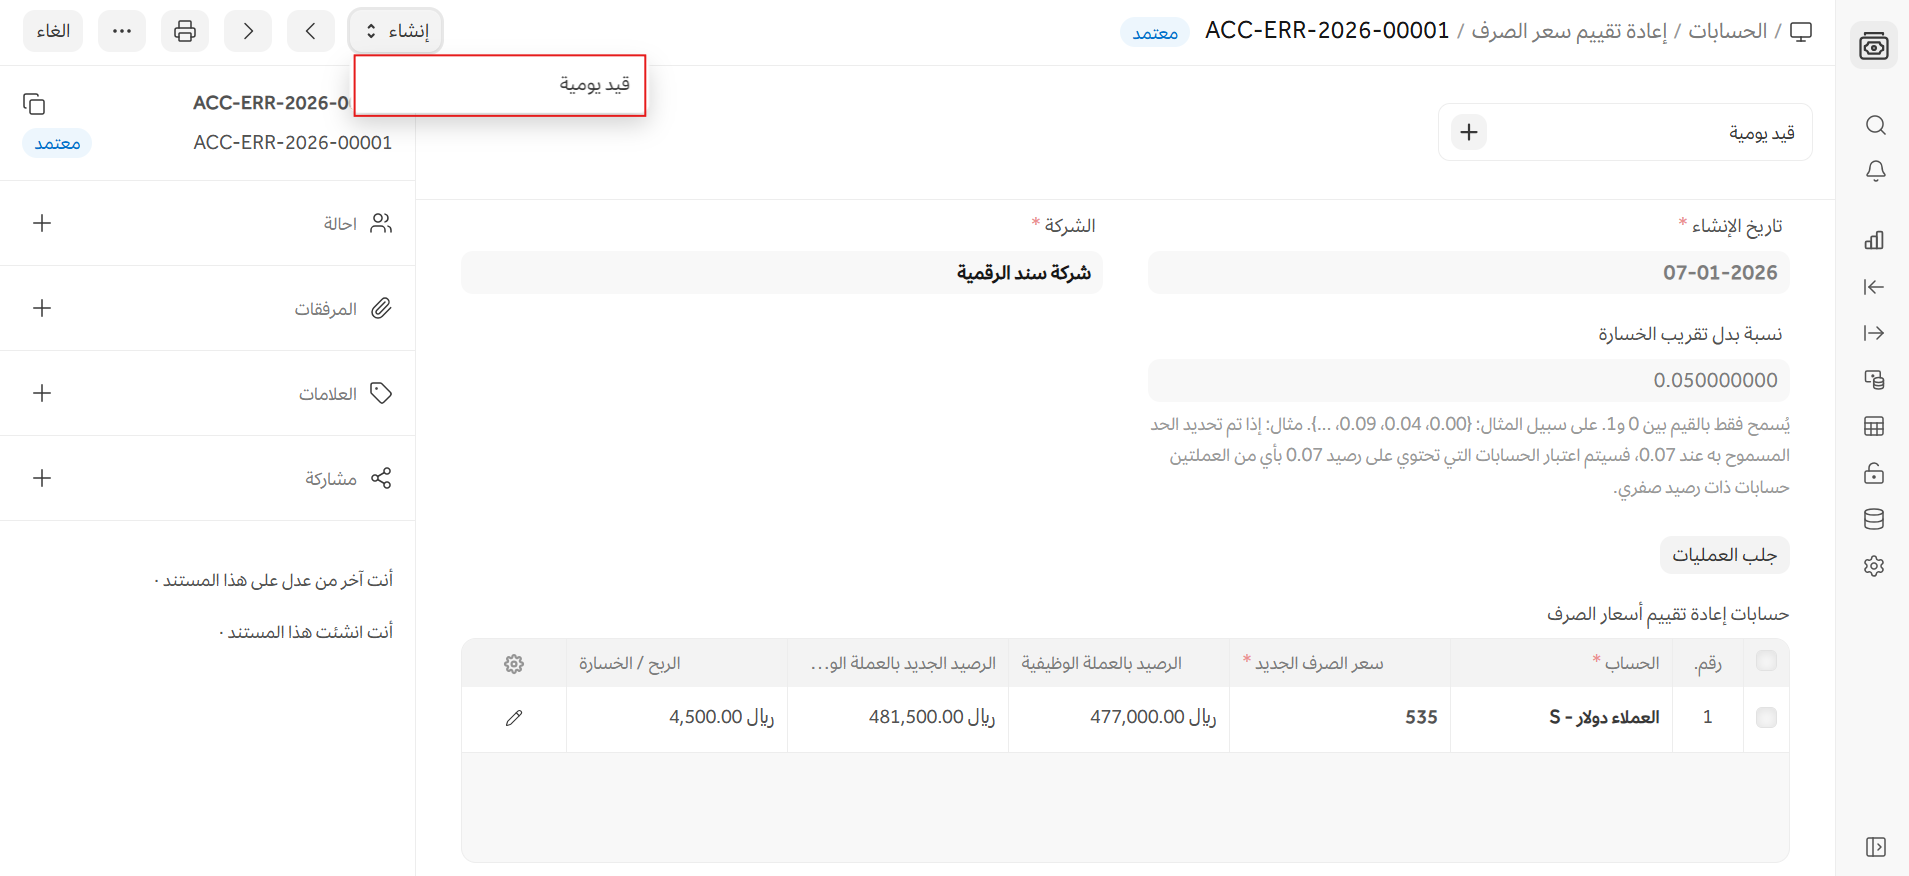Open table column settings gear
This screenshot has width=1909, height=876.
(514, 664)
